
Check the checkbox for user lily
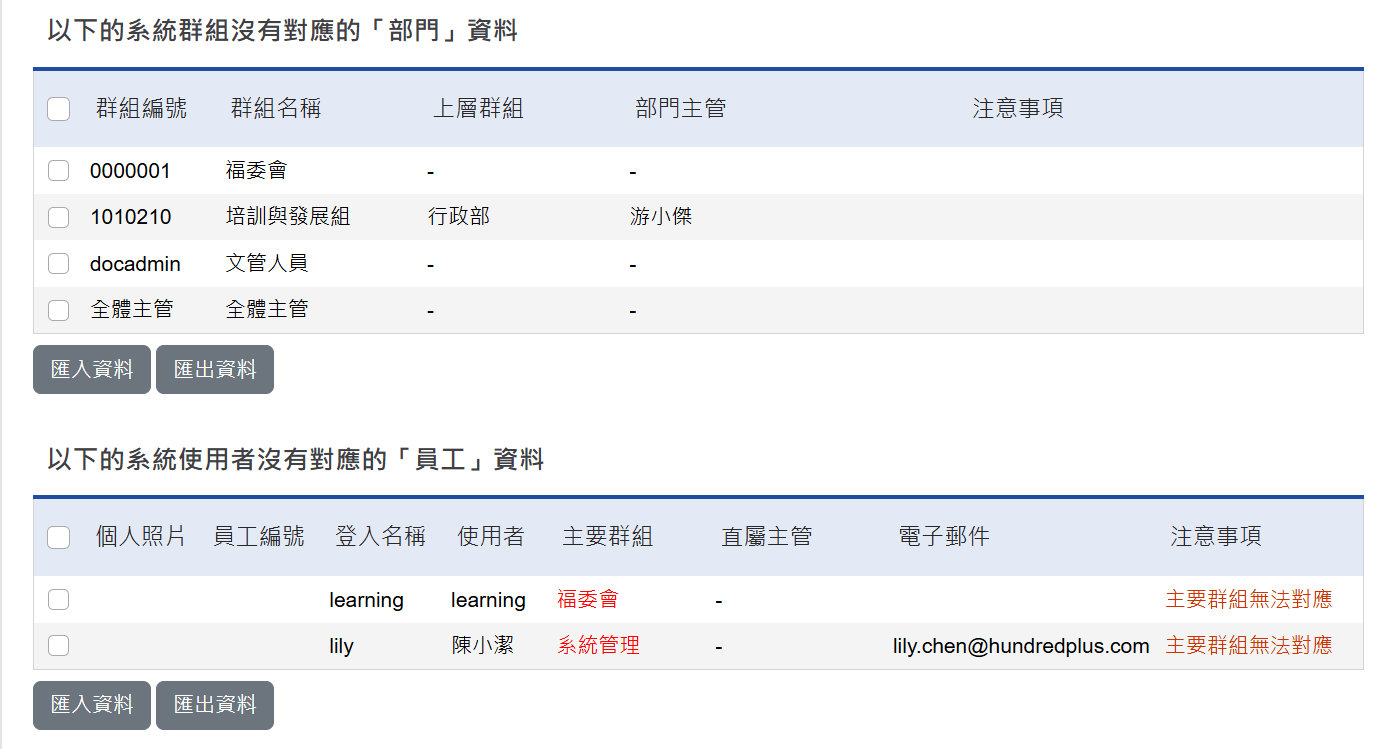[x=58, y=645]
